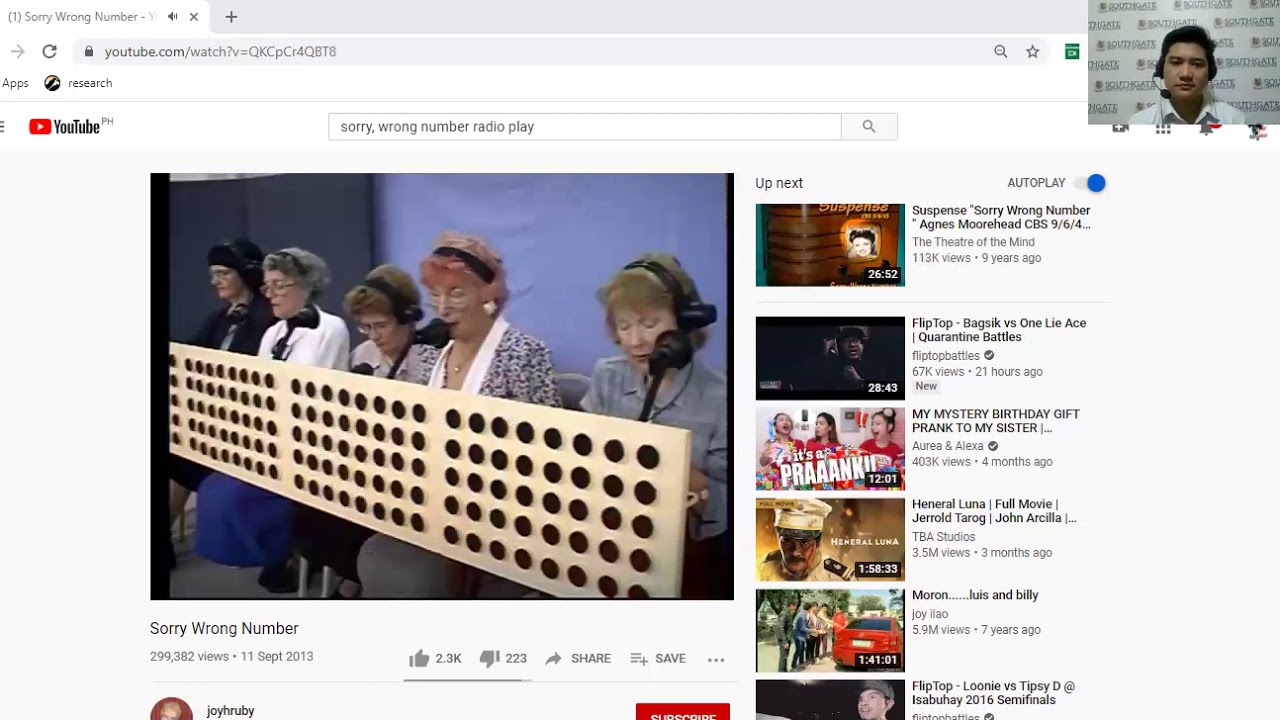
Task: Open the joyhruby channel name link
Action: pos(231,710)
